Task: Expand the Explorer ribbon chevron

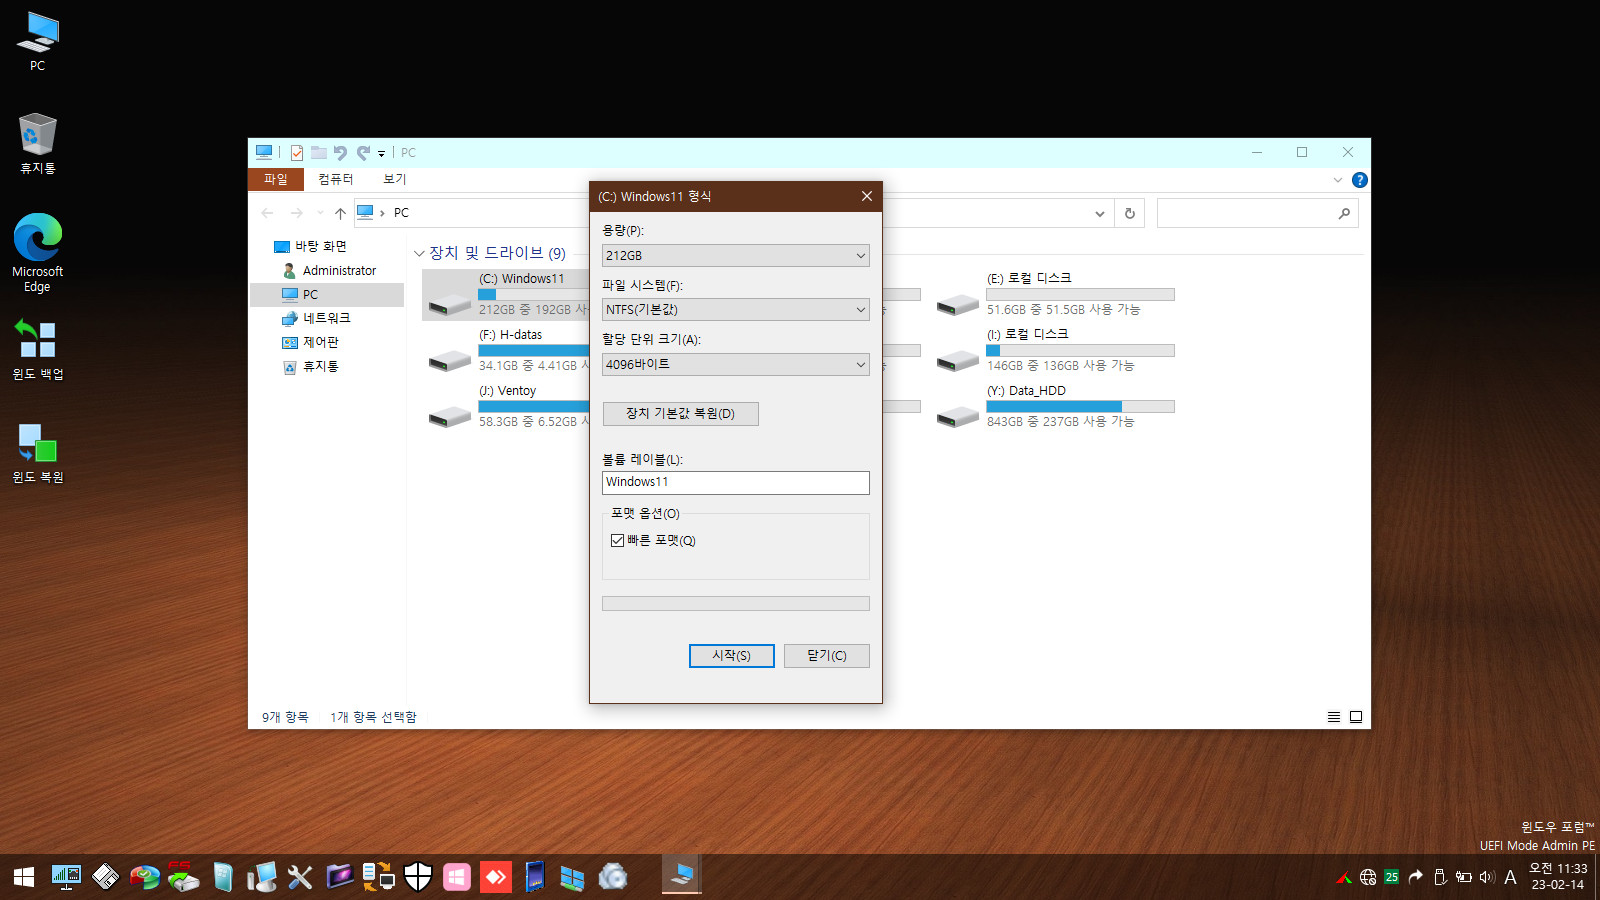Action: [x=1338, y=180]
